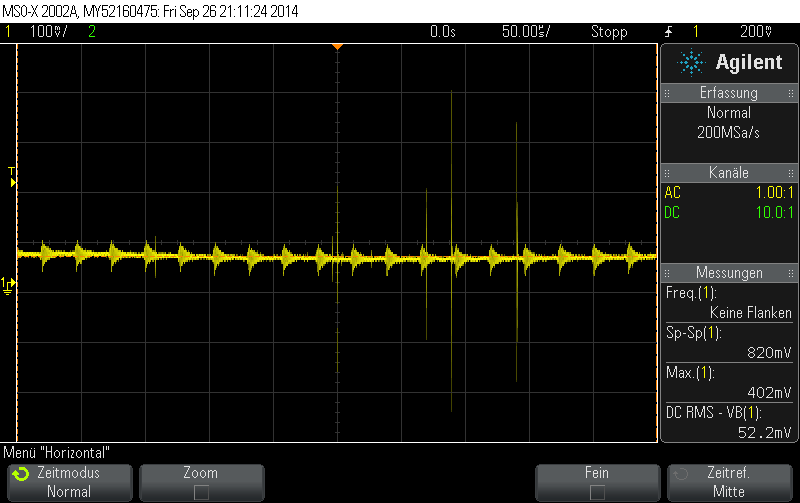Toggle the Zoom checkbox
Viewport: 800px width, 503px height.
pos(202,492)
